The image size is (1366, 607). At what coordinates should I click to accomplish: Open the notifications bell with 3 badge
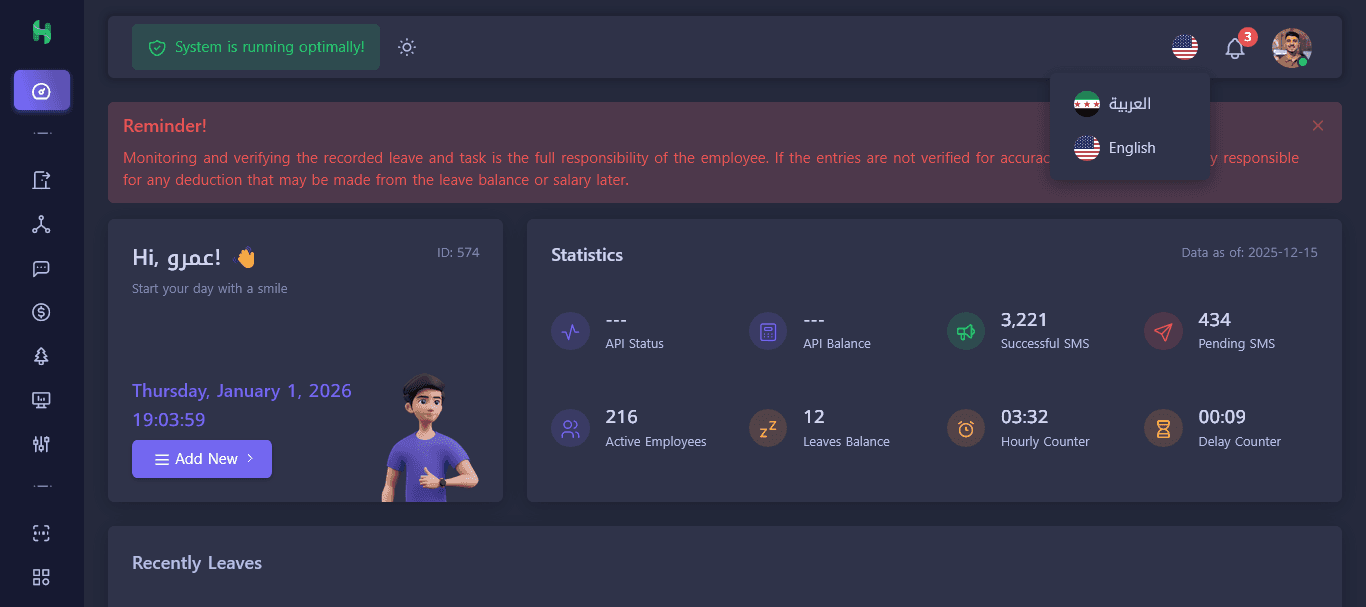(x=1235, y=48)
